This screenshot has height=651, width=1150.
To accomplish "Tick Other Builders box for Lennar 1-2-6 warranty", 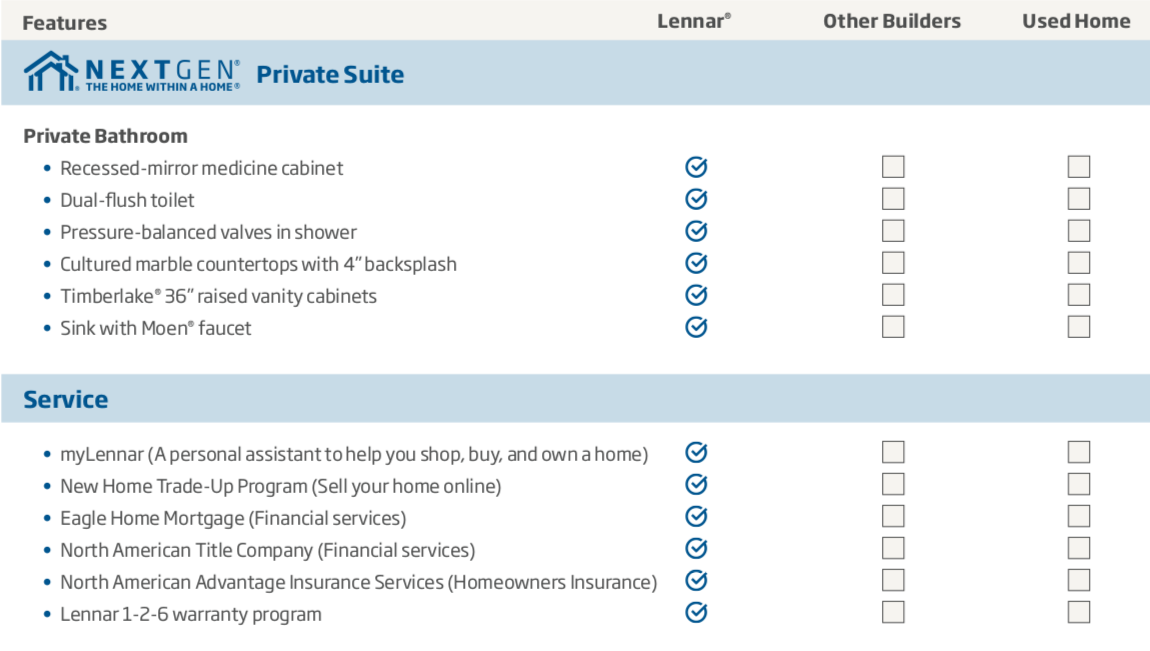I will pyautogui.click(x=893, y=612).
